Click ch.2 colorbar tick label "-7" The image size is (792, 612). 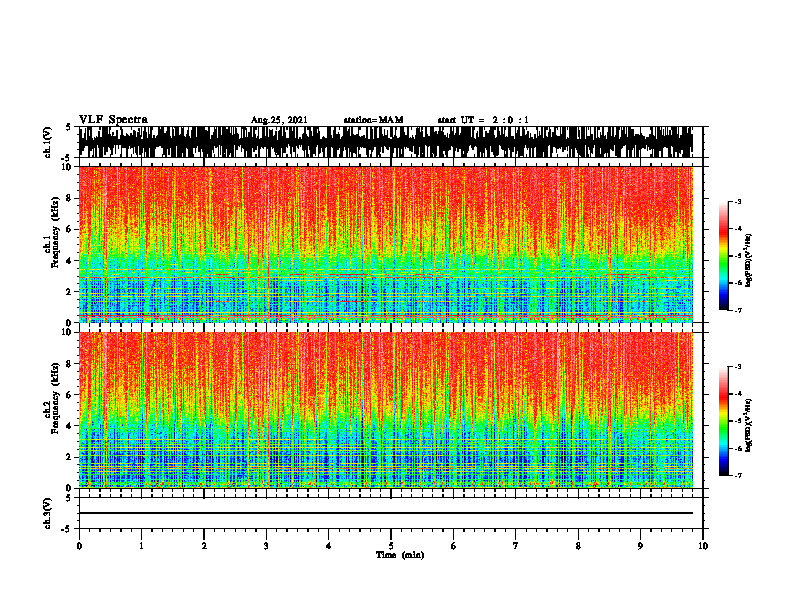pyautogui.click(x=737, y=475)
